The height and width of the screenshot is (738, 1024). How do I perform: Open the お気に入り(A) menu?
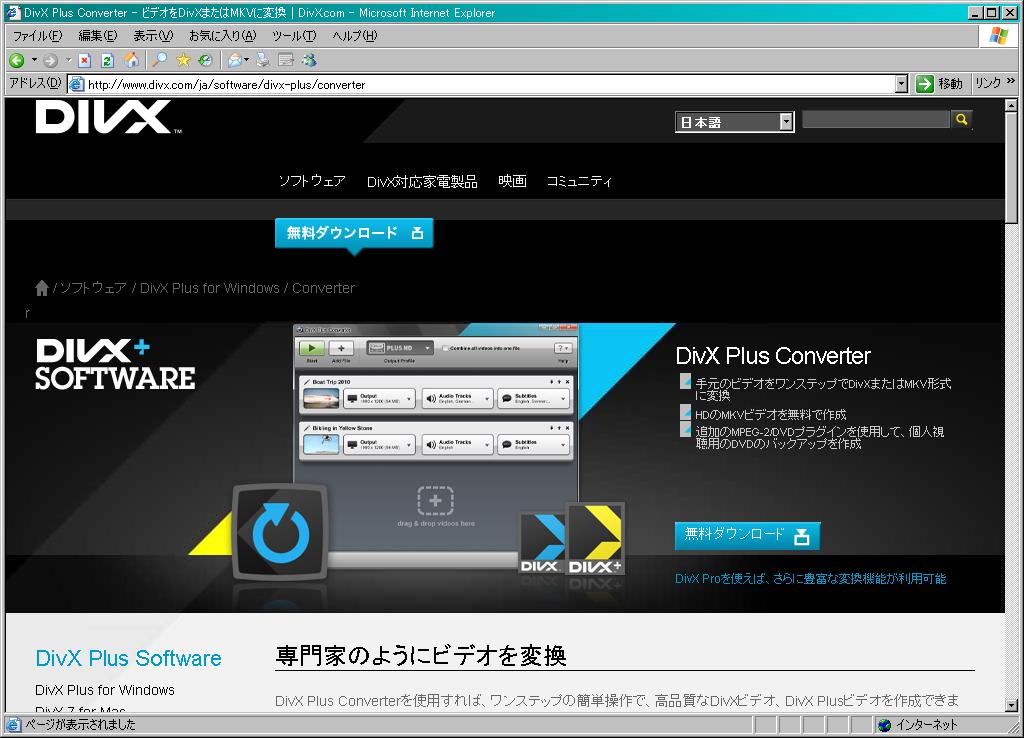[x=222, y=36]
